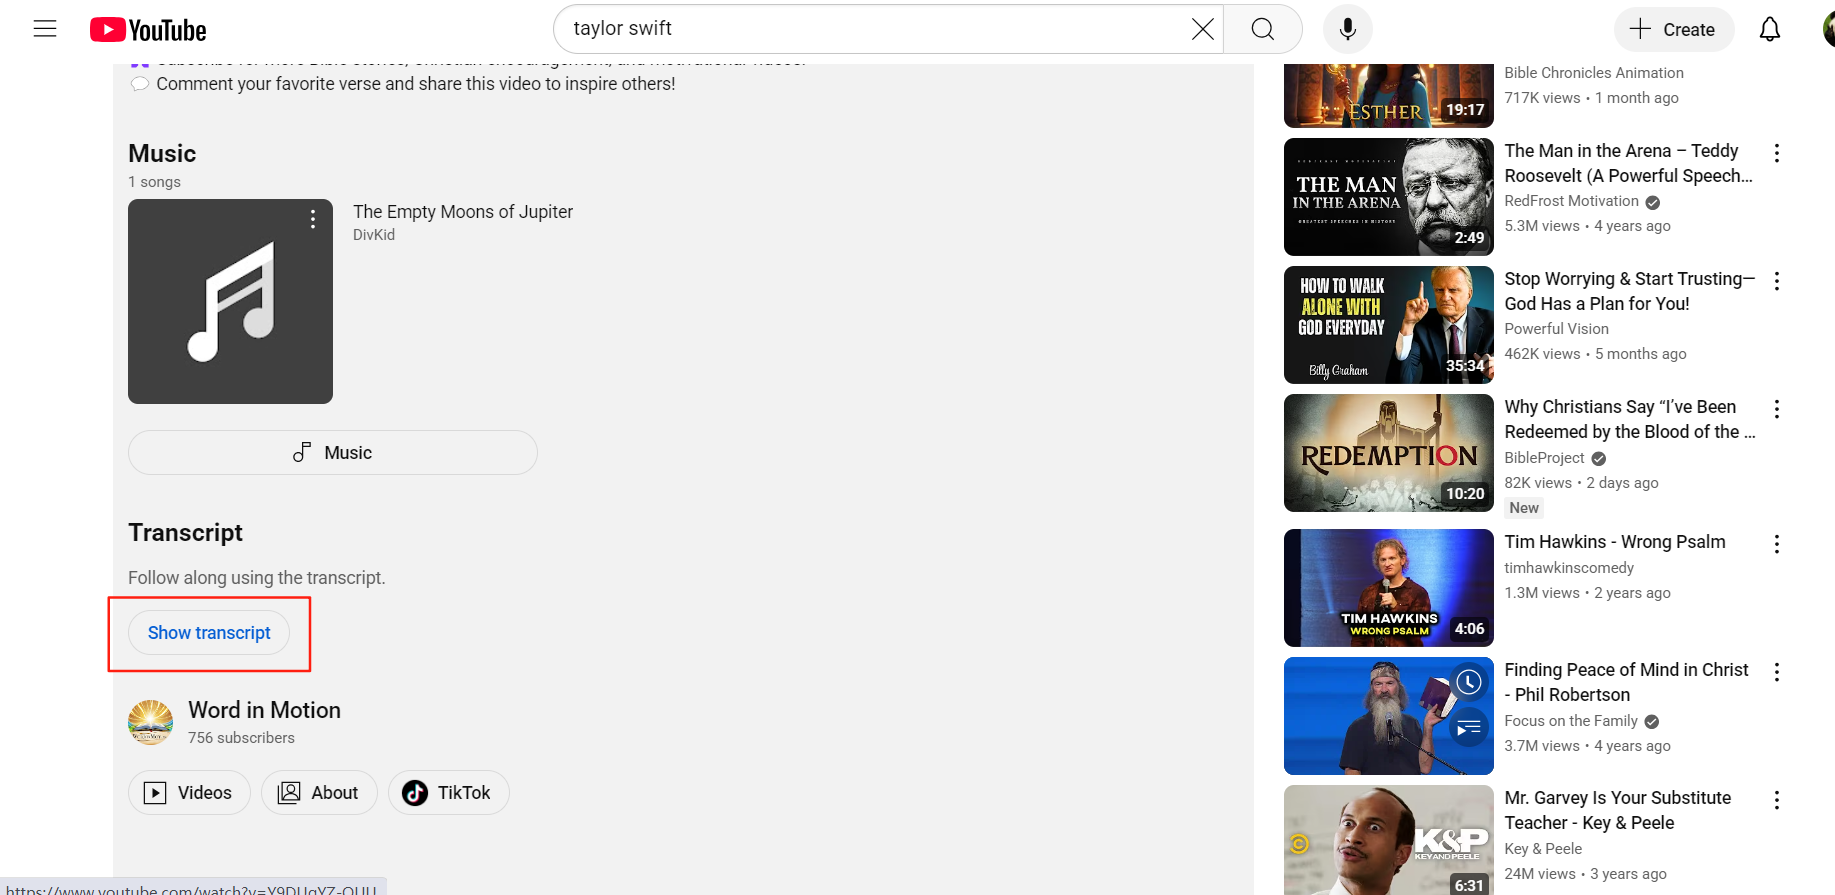Clear the search box text

[1203, 29]
